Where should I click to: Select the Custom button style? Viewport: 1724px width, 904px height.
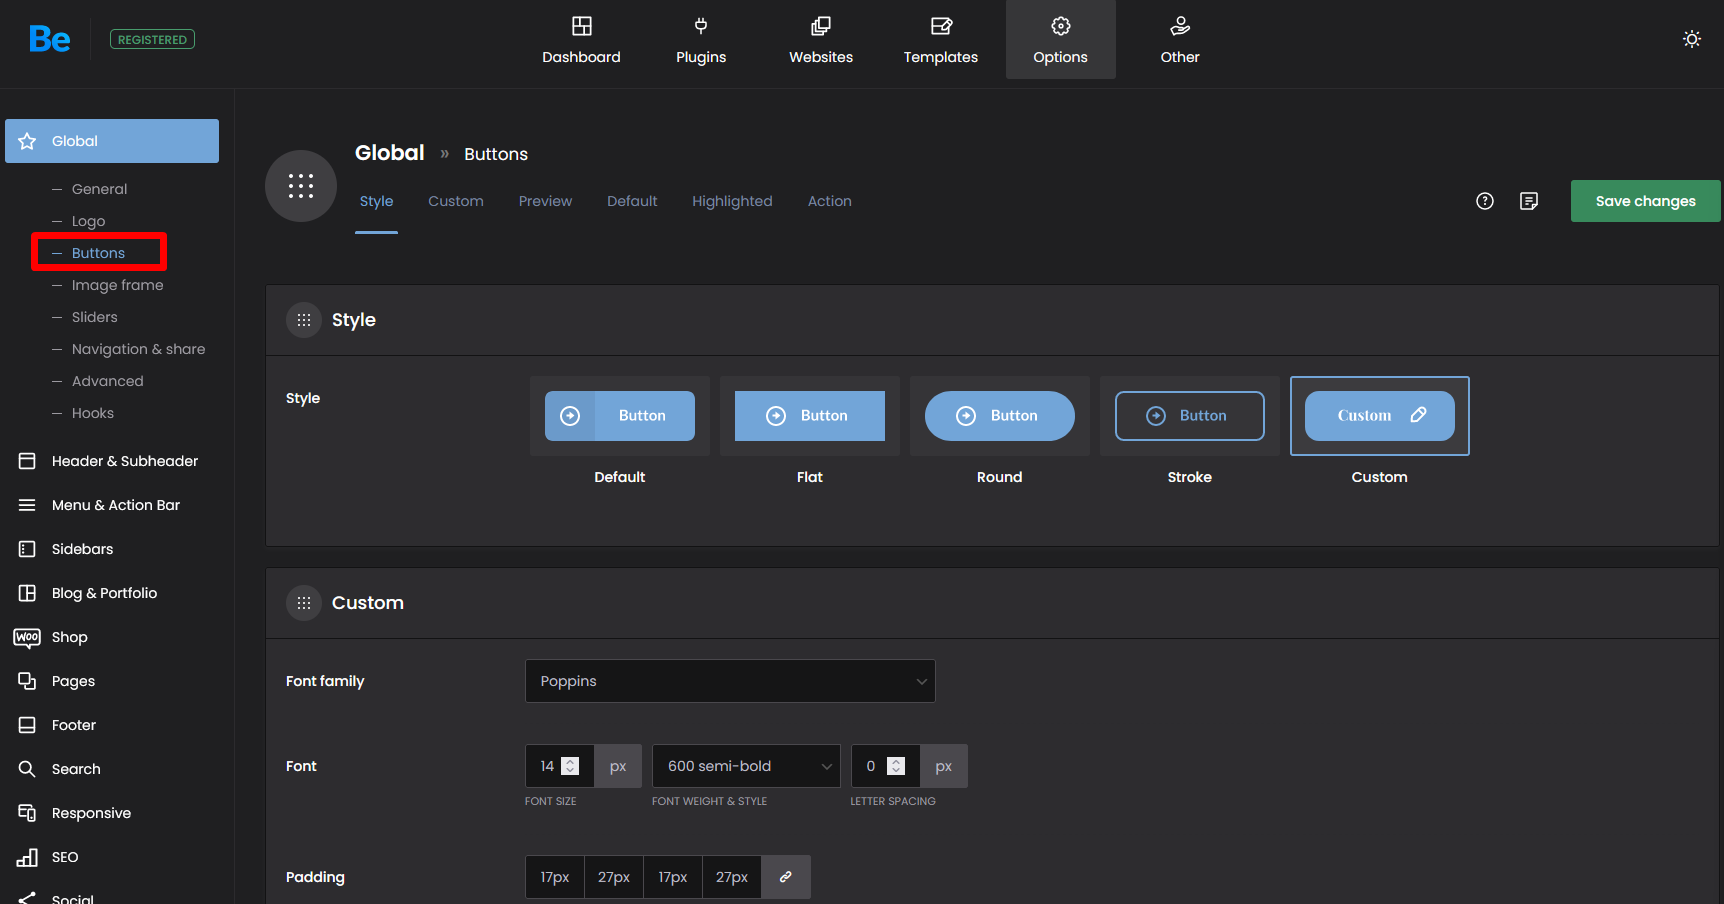tap(1380, 416)
